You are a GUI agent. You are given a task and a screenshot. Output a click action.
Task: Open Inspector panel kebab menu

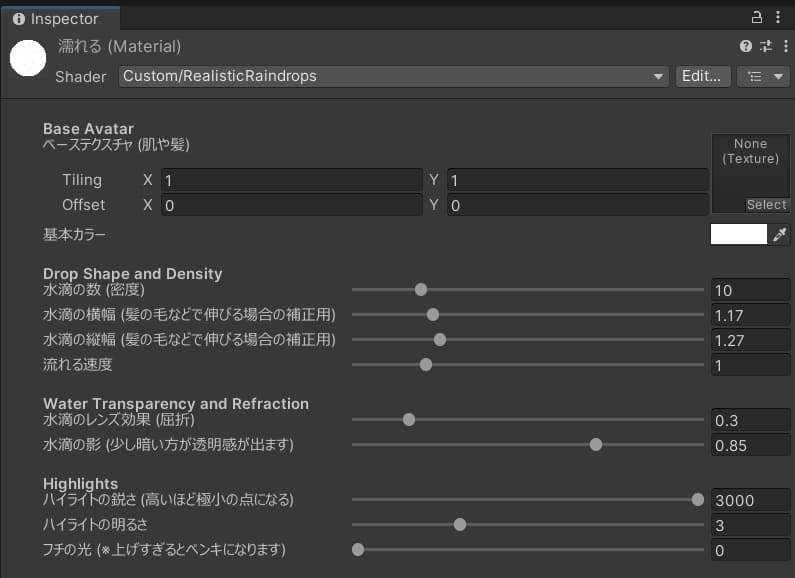point(778,18)
